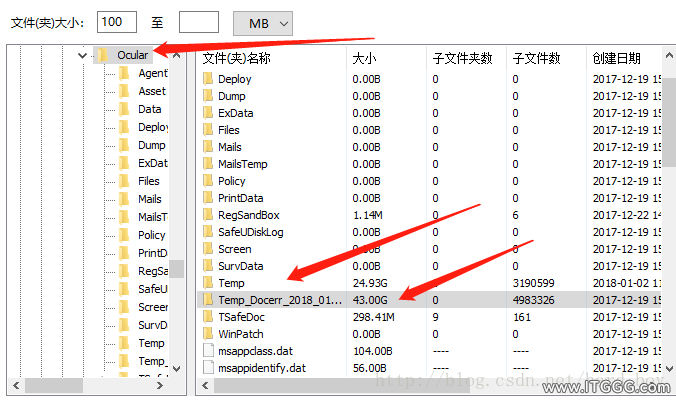This screenshot has height=400, width=676.
Task: Click WinPatch folder icon in list
Action: pos(208,334)
